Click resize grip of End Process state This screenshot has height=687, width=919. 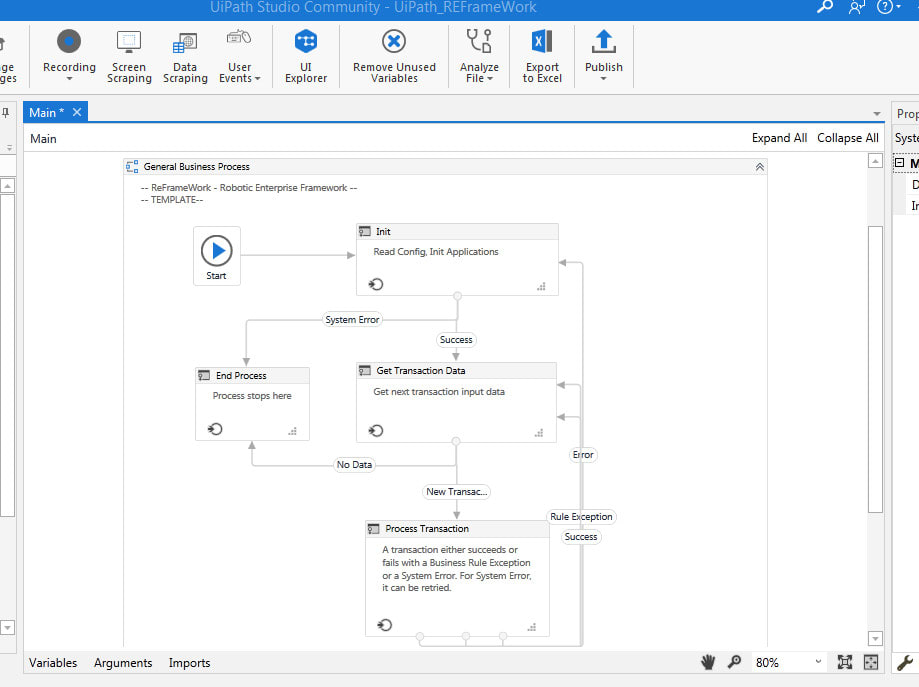point(292,431)
